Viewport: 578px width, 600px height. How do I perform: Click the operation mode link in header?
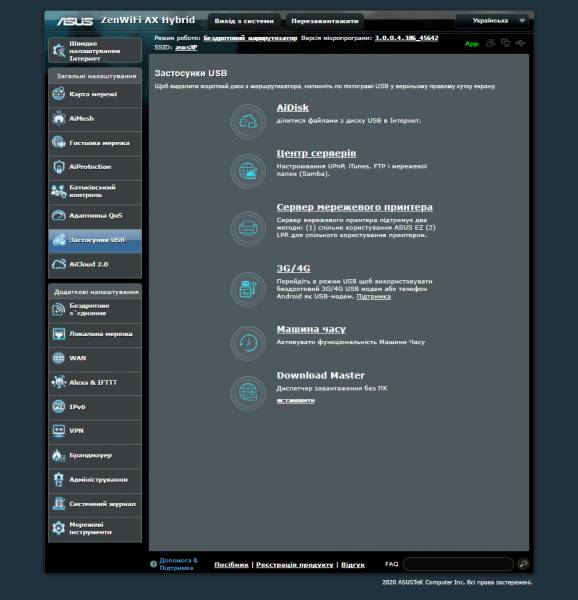[250, 38]
